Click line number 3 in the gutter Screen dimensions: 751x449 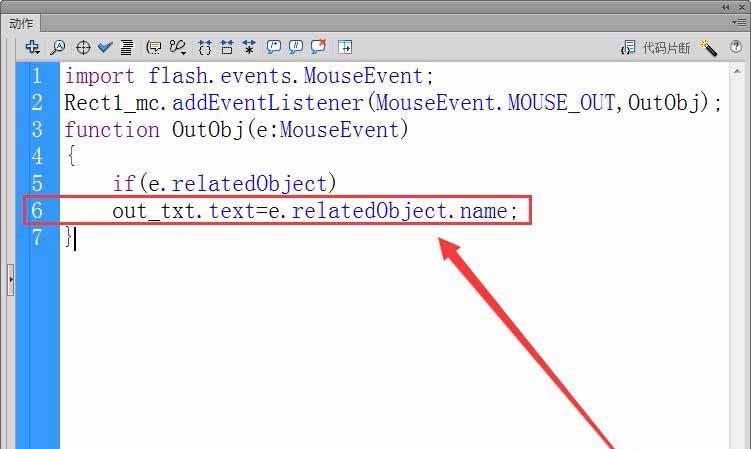click(x=37, y=129)
